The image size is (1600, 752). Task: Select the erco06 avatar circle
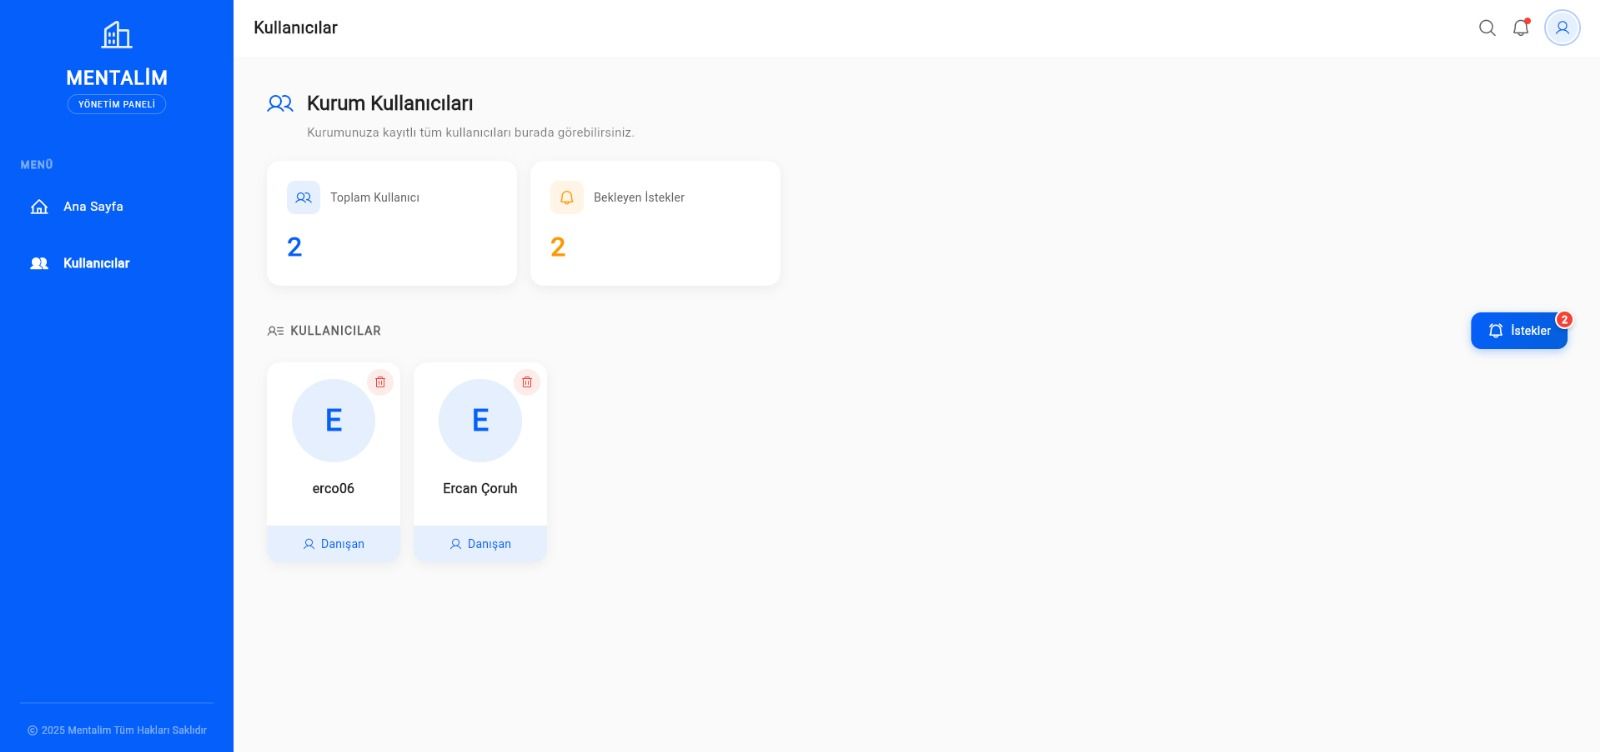coord(334,420)
